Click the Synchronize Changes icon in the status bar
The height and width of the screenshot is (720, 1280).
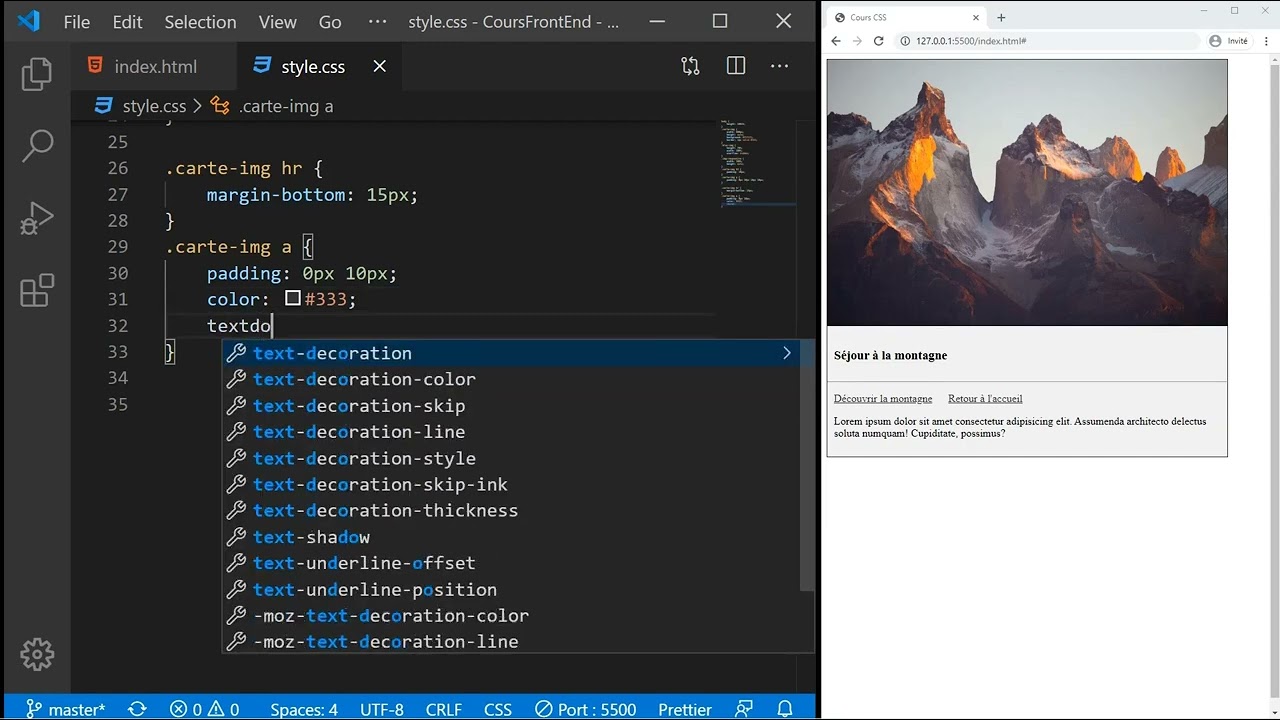pos(137,709)
